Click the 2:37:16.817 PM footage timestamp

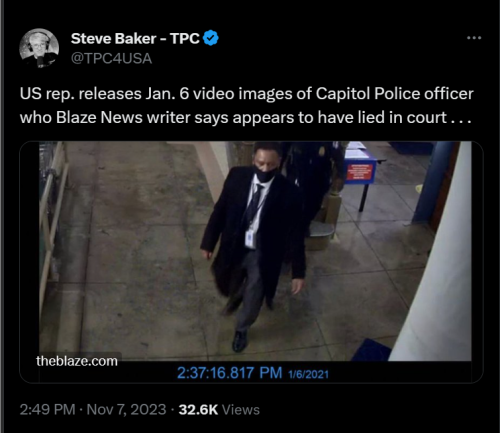pyautogui.click(x=229, y=373)
